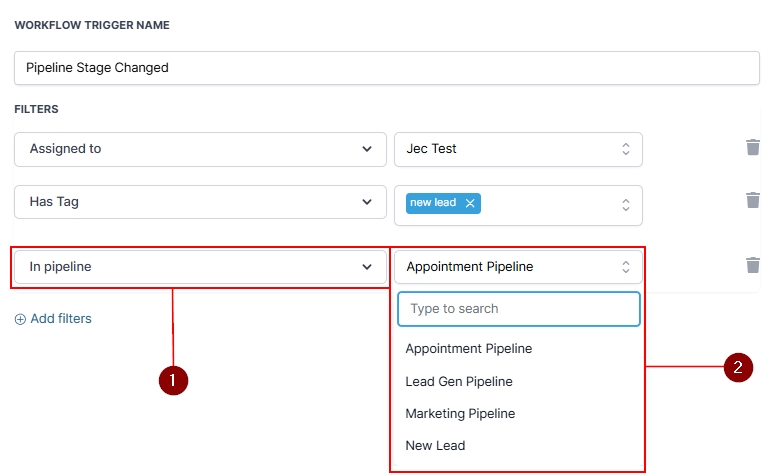Click the plus icon beside Add filters
The image size is (782, 475).
coord(20,319)
